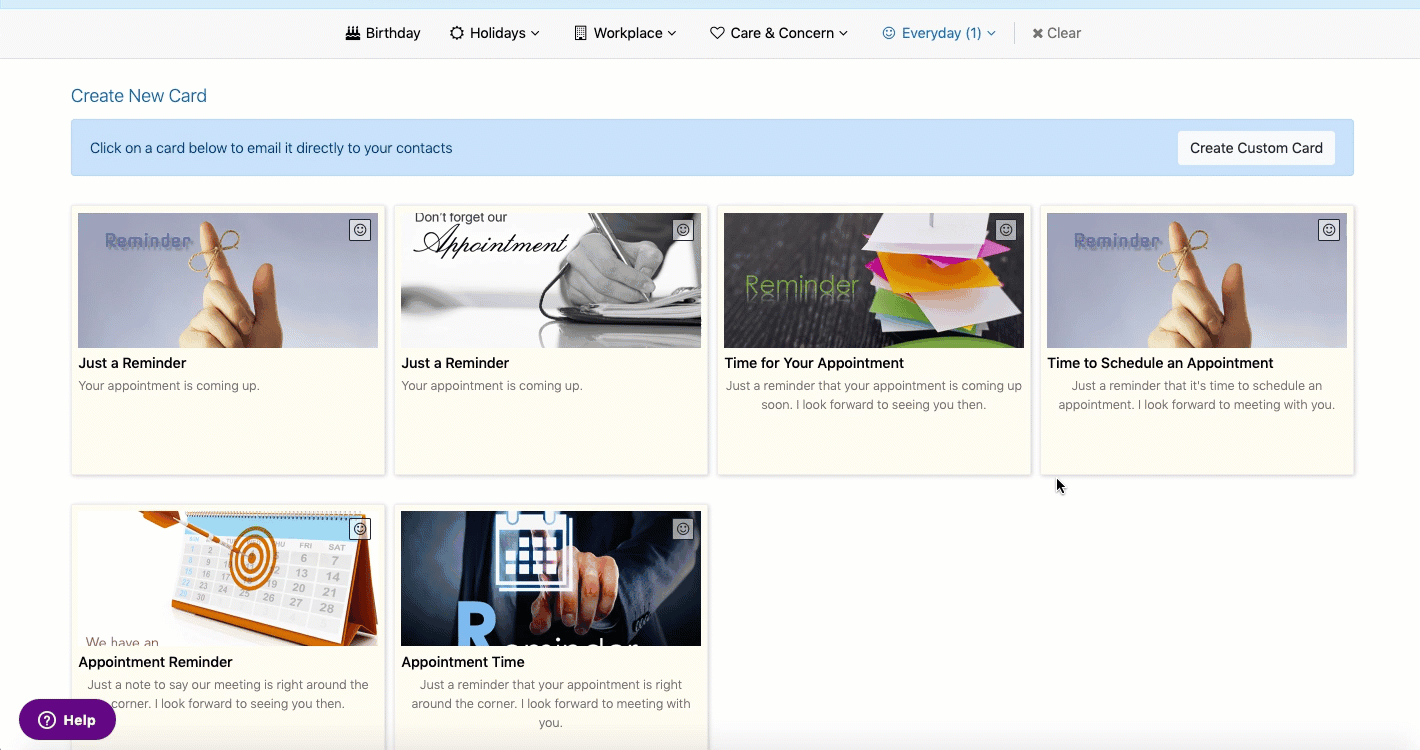Click the Create New Card heading
This screenshot has width=1420, height=750.
pos(139,96)
